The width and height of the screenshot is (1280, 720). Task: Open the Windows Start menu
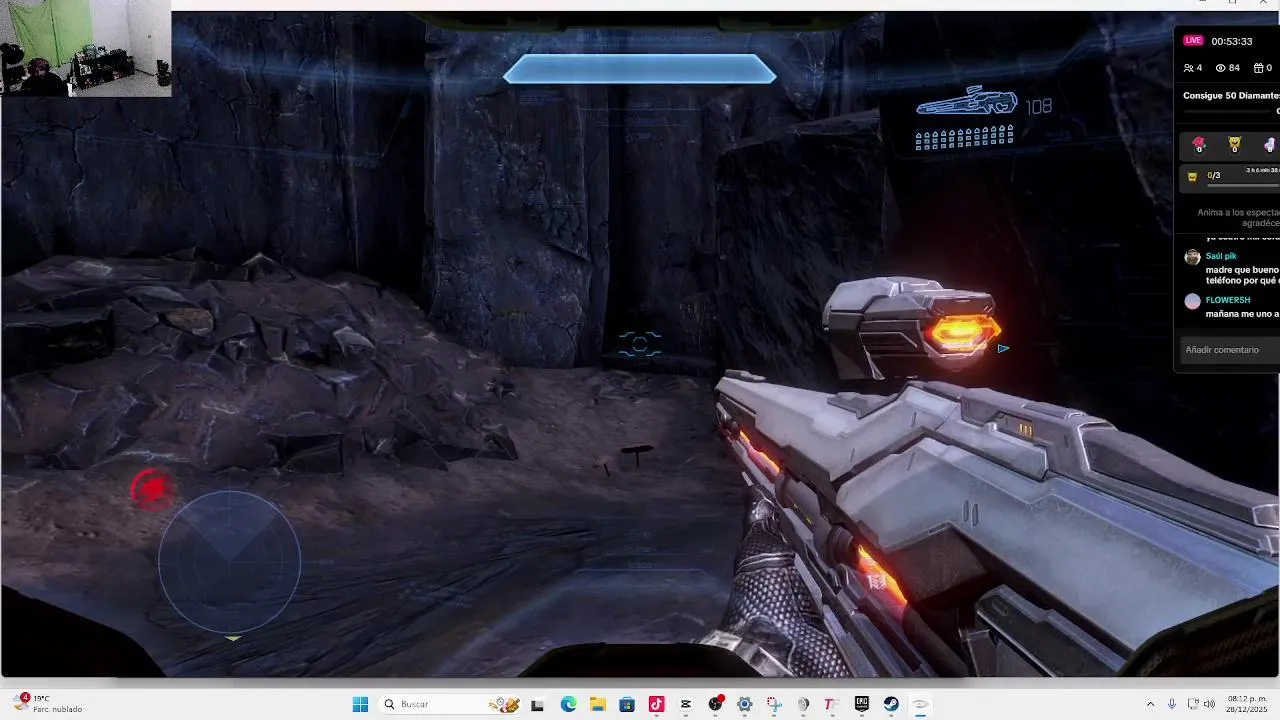(x=360, y=704)
